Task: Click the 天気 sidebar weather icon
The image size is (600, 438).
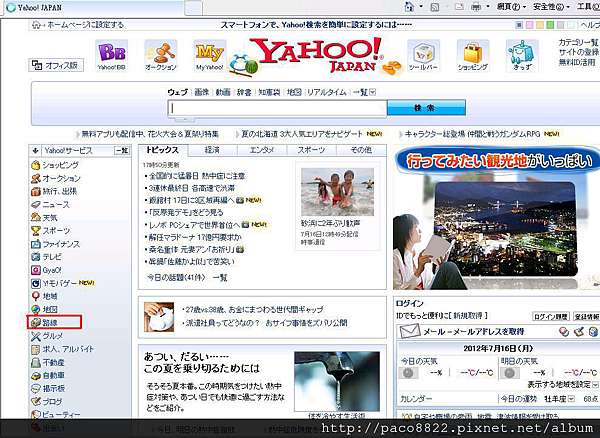Action: click(36, 218)
